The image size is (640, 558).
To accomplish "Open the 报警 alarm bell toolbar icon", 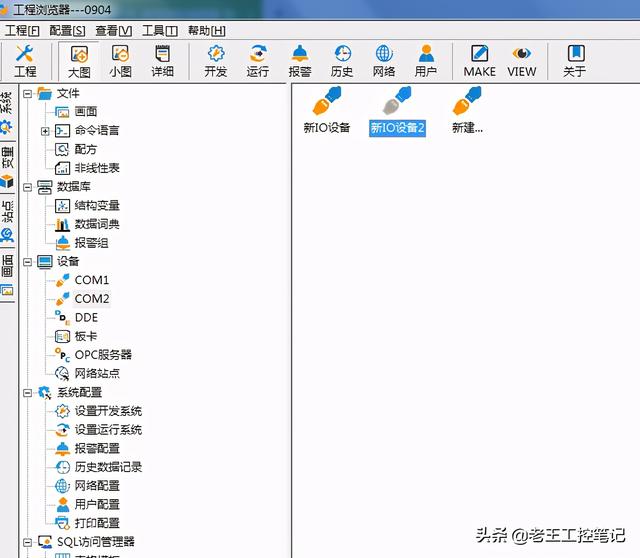I will (x=300, y=61).
